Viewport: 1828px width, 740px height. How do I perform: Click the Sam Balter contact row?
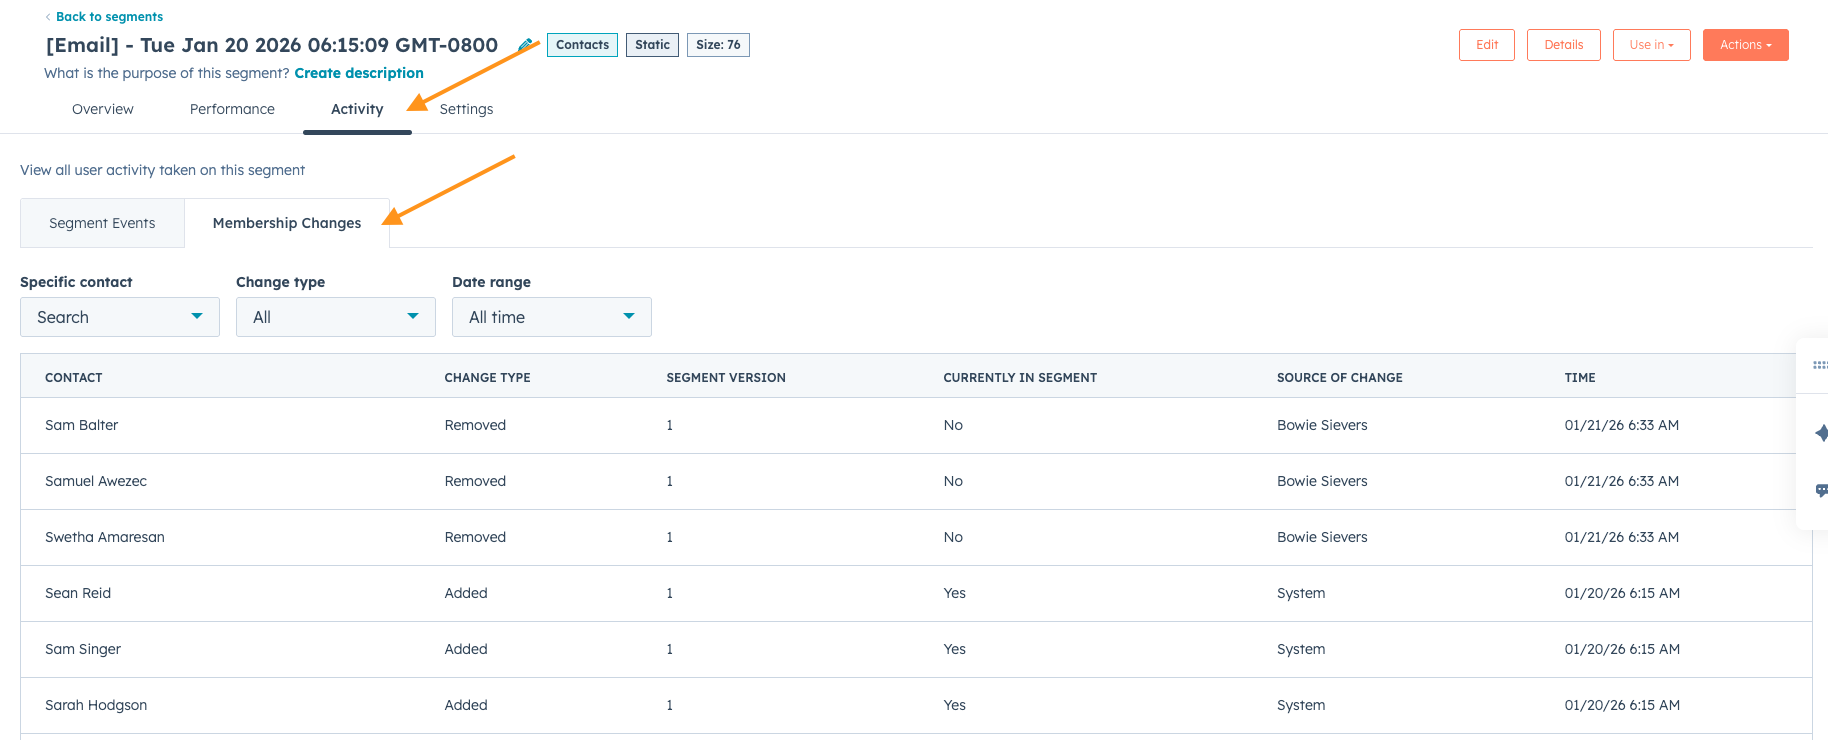tap(82, 425)
